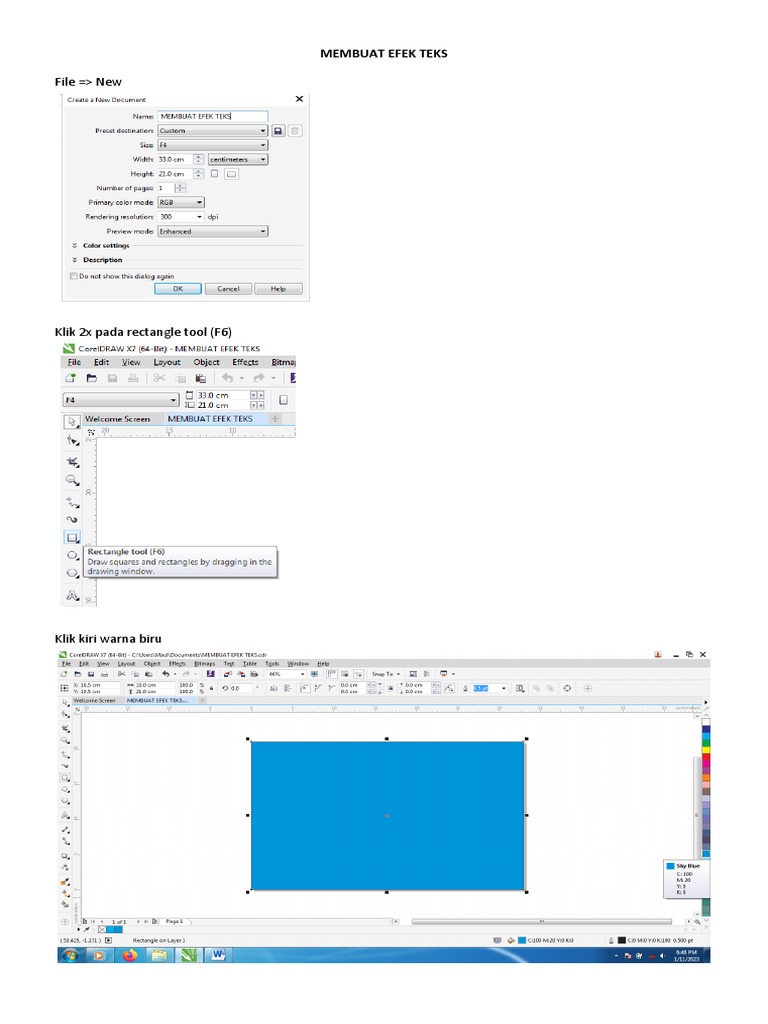
Task: Select the Shape tool in middle window toolbox
Action: [72, 441]
